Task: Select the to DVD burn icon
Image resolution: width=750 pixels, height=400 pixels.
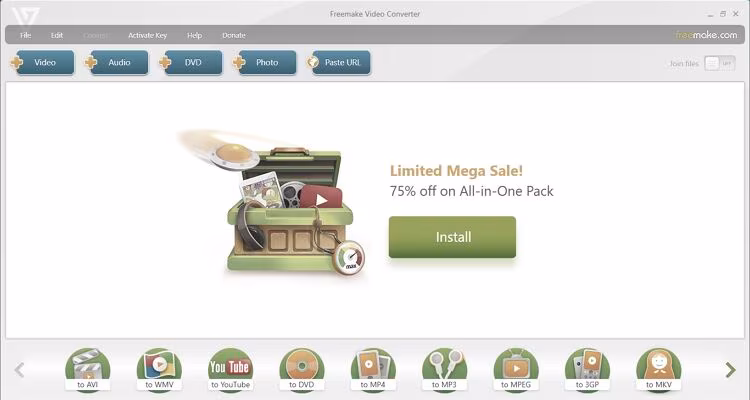Action: [x=302, y=370]
